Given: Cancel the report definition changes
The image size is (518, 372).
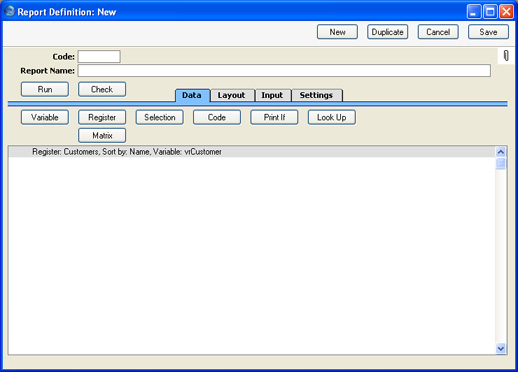Looking at the screenshot, I should pos(438,32).
